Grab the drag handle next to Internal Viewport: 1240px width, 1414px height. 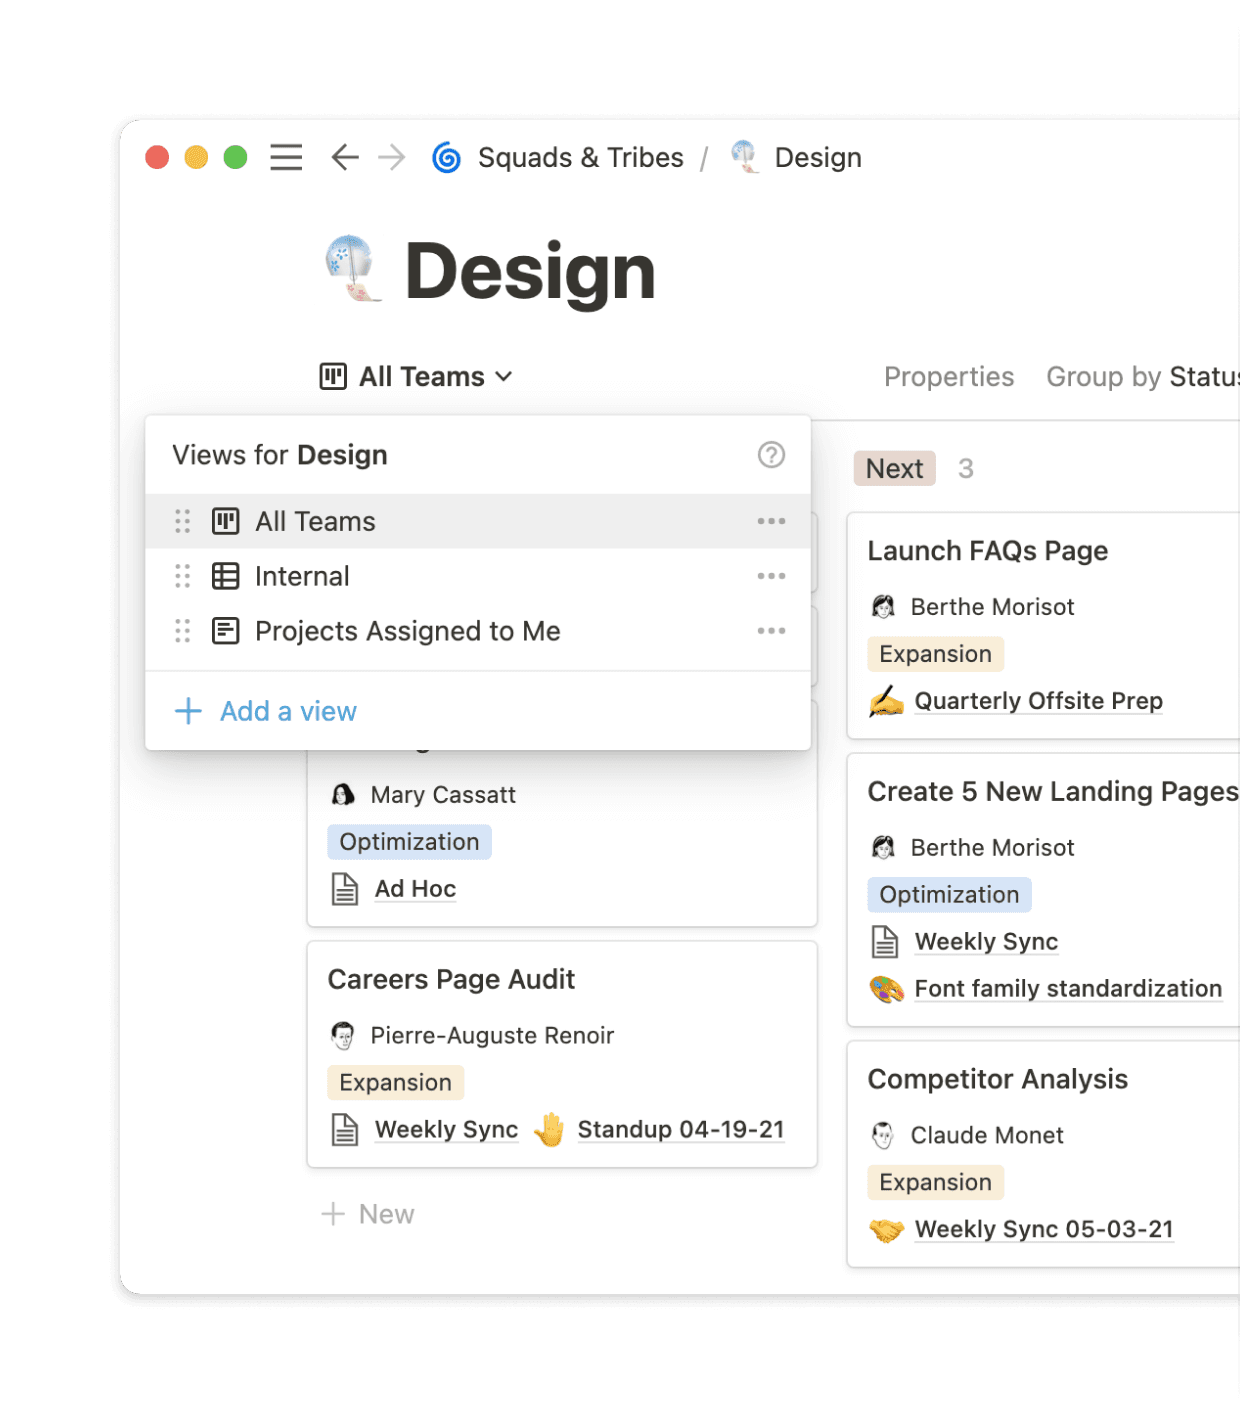(182, 576)
